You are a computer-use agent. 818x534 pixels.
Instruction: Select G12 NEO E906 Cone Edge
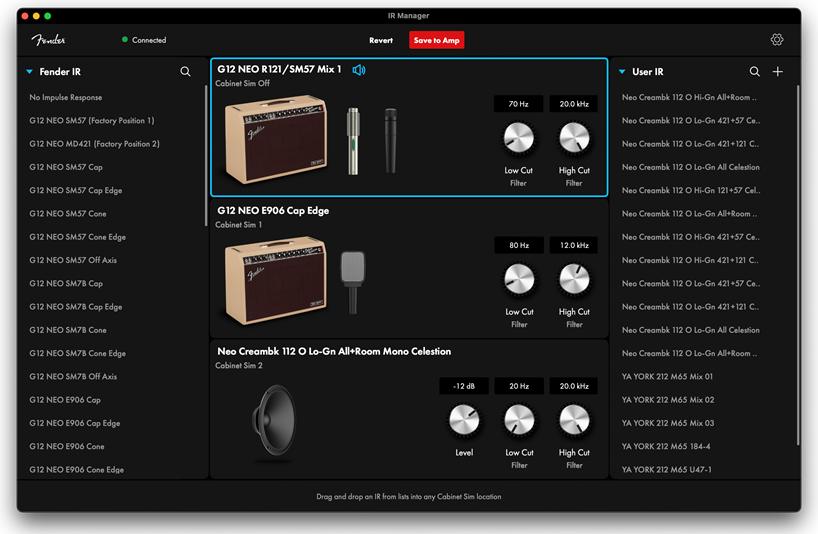click(x=77, y=470)
